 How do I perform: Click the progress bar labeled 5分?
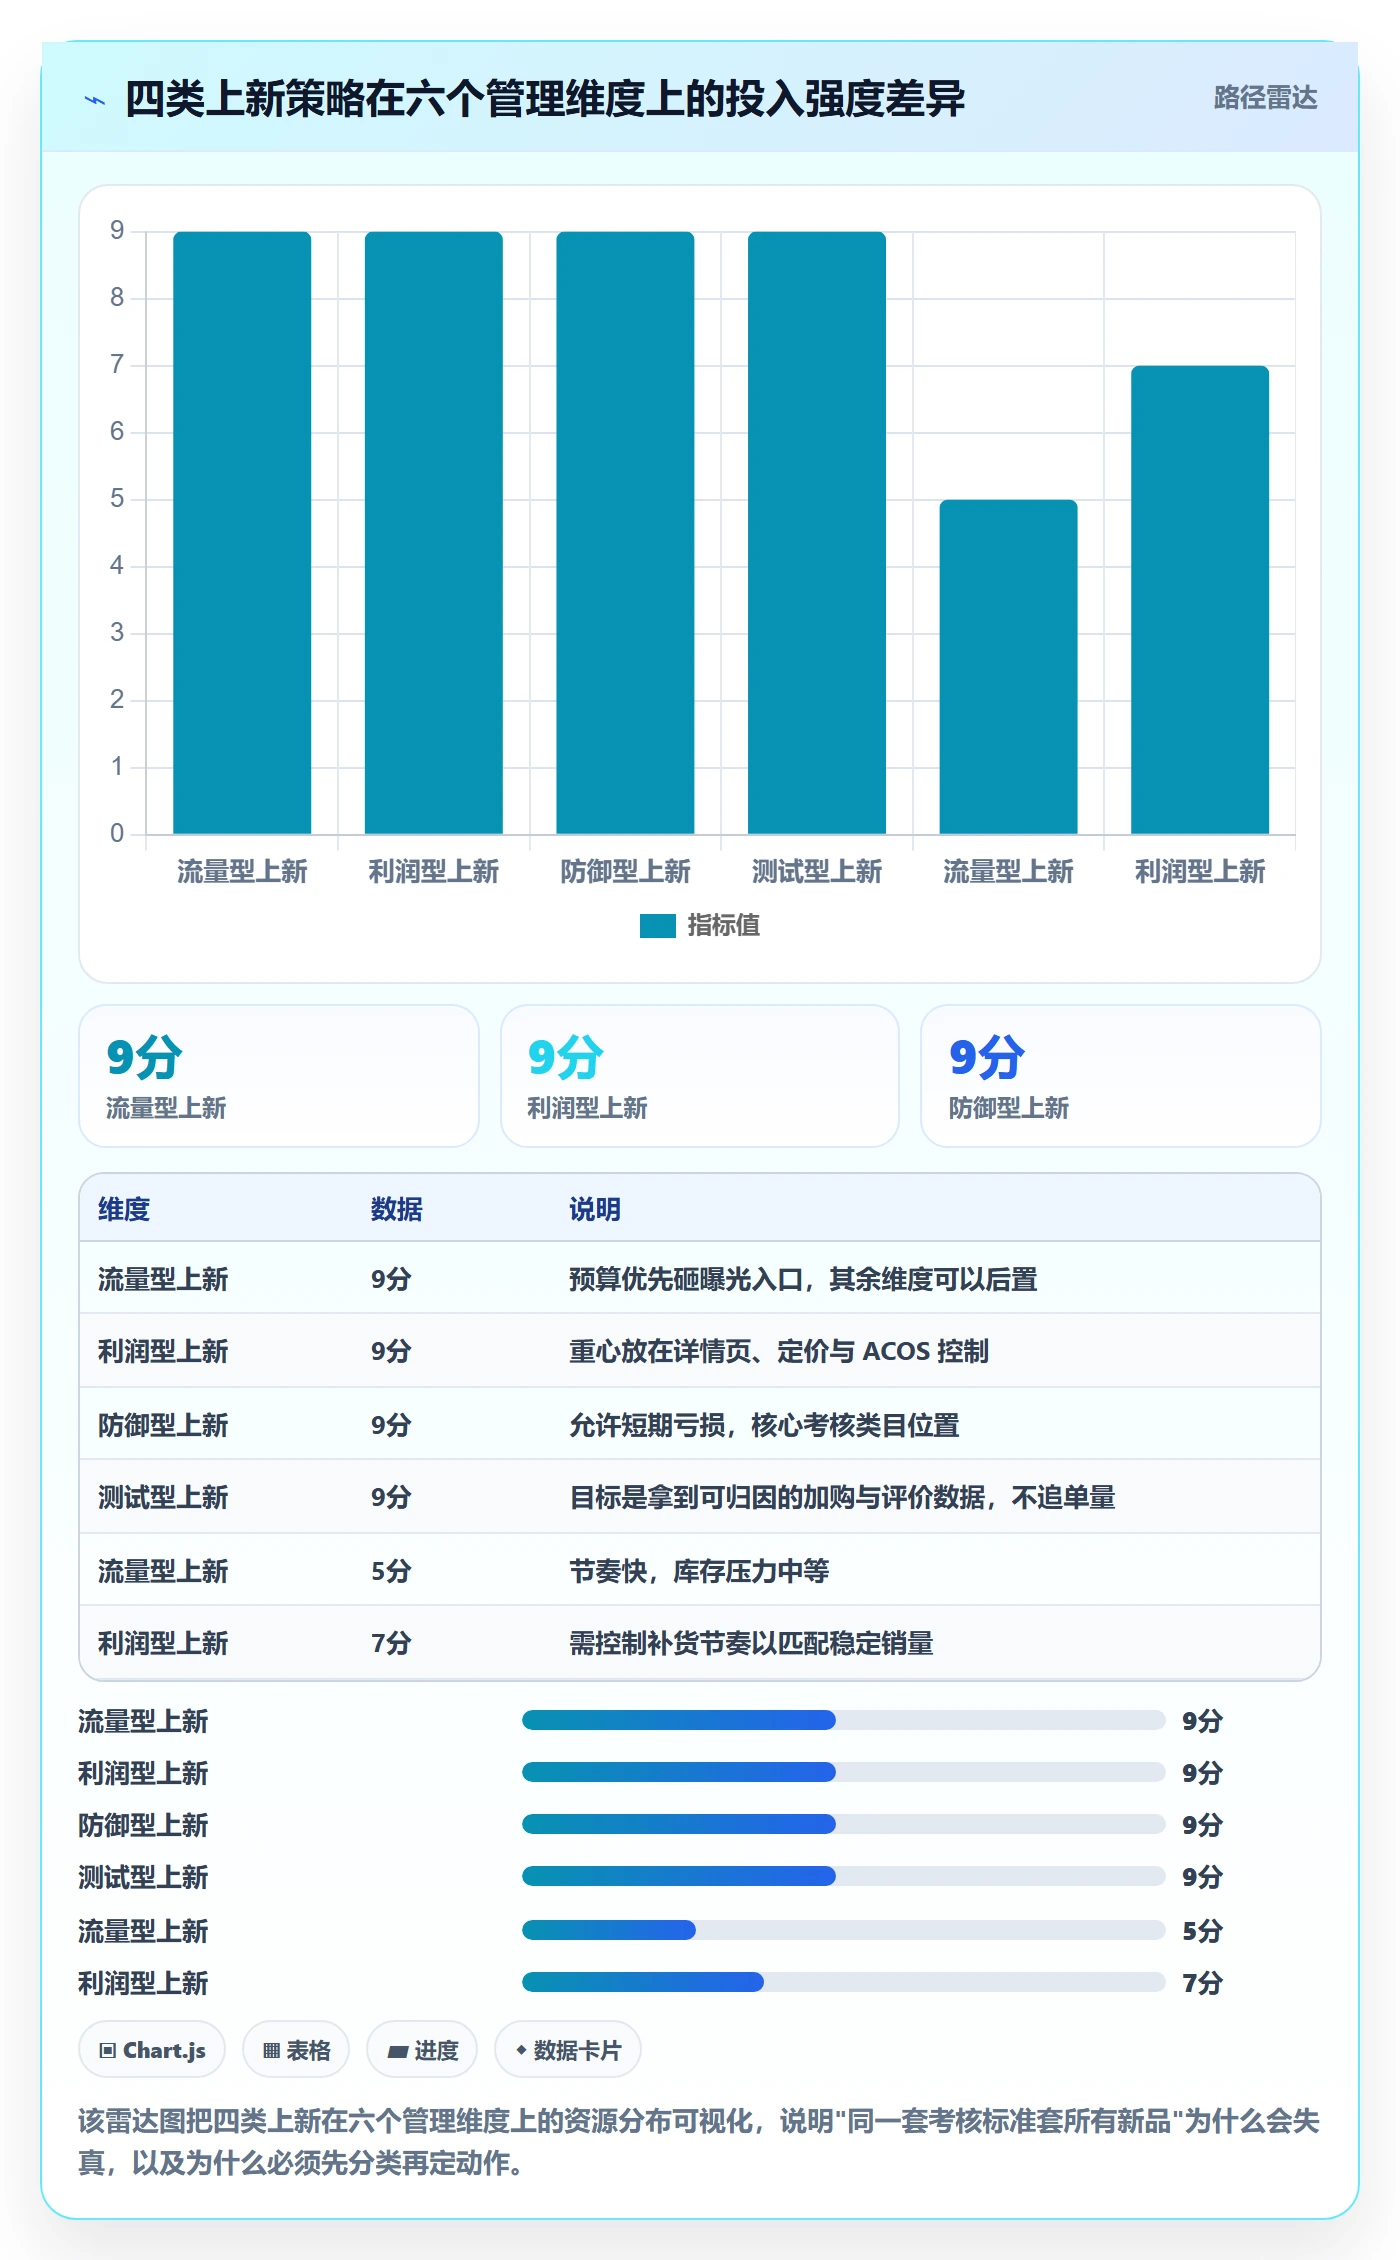pos(843,1930)
